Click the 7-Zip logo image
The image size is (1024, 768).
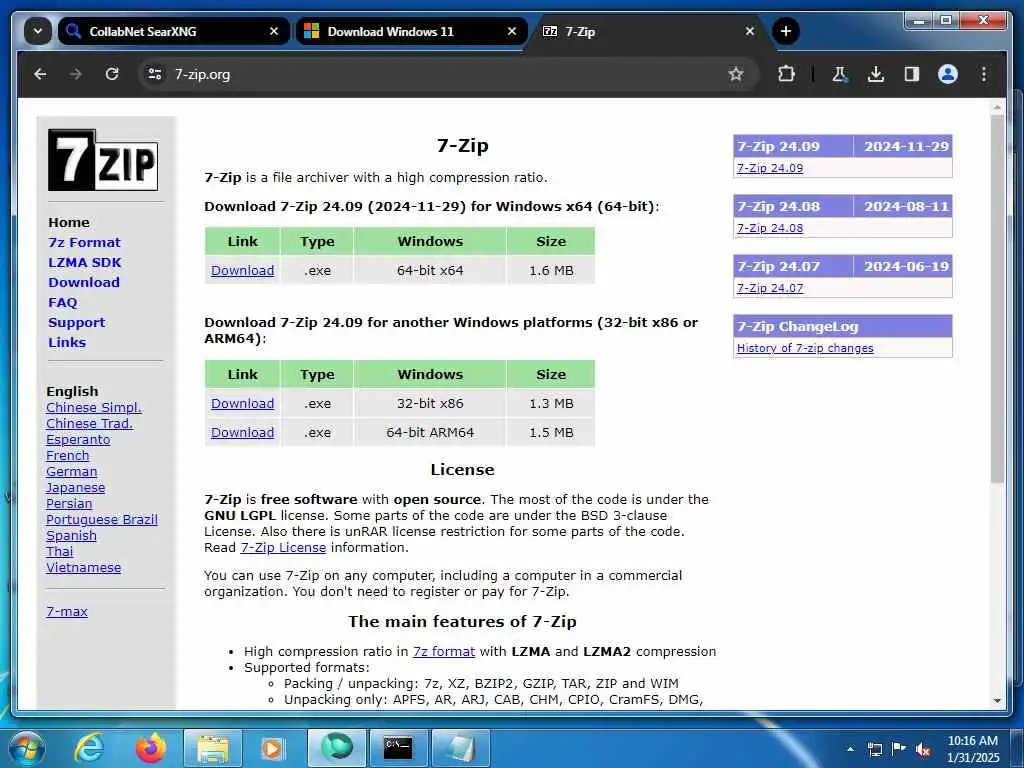103,160
